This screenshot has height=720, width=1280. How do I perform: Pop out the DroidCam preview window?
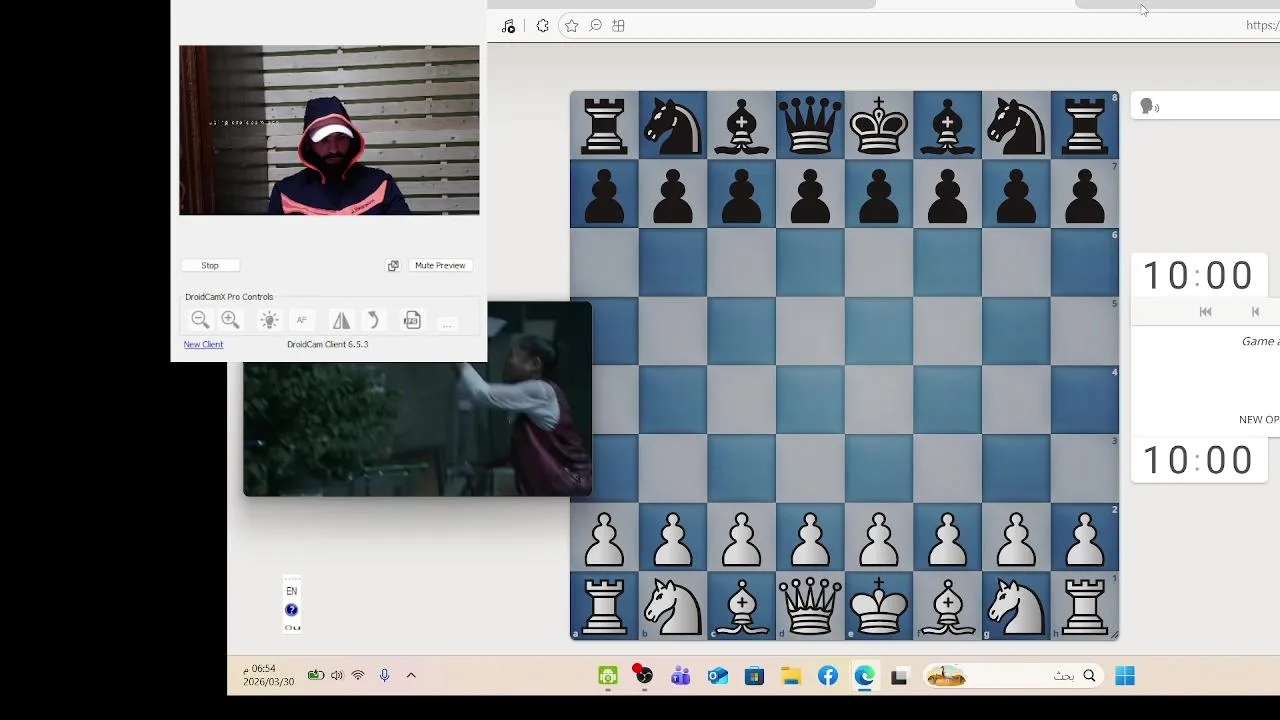click(x=393, y=265)
